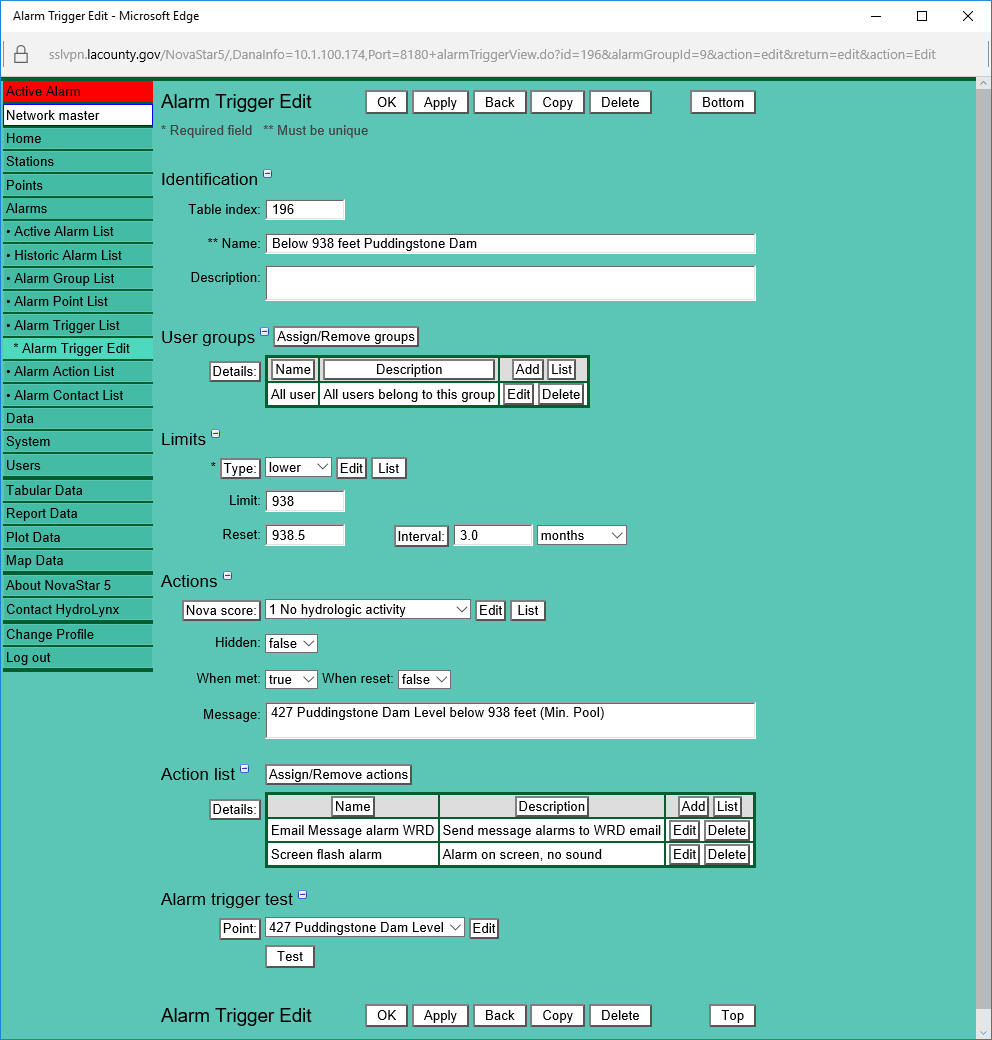Open the interval units months dropdown
Image resolution: width=992 pixels, height=1040 pixels.
581,535
